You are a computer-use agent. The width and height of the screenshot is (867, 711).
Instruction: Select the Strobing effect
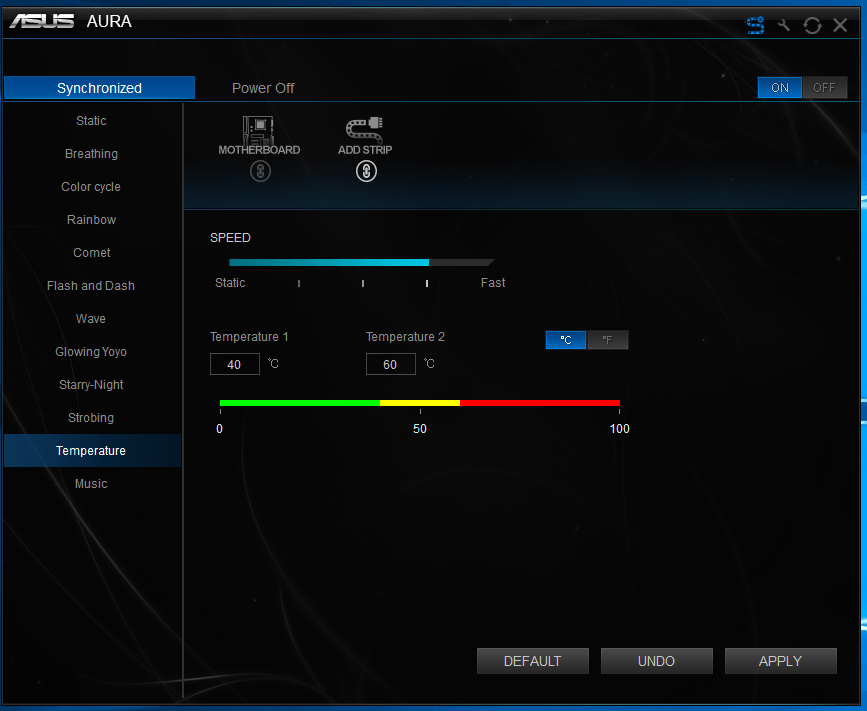91,417
